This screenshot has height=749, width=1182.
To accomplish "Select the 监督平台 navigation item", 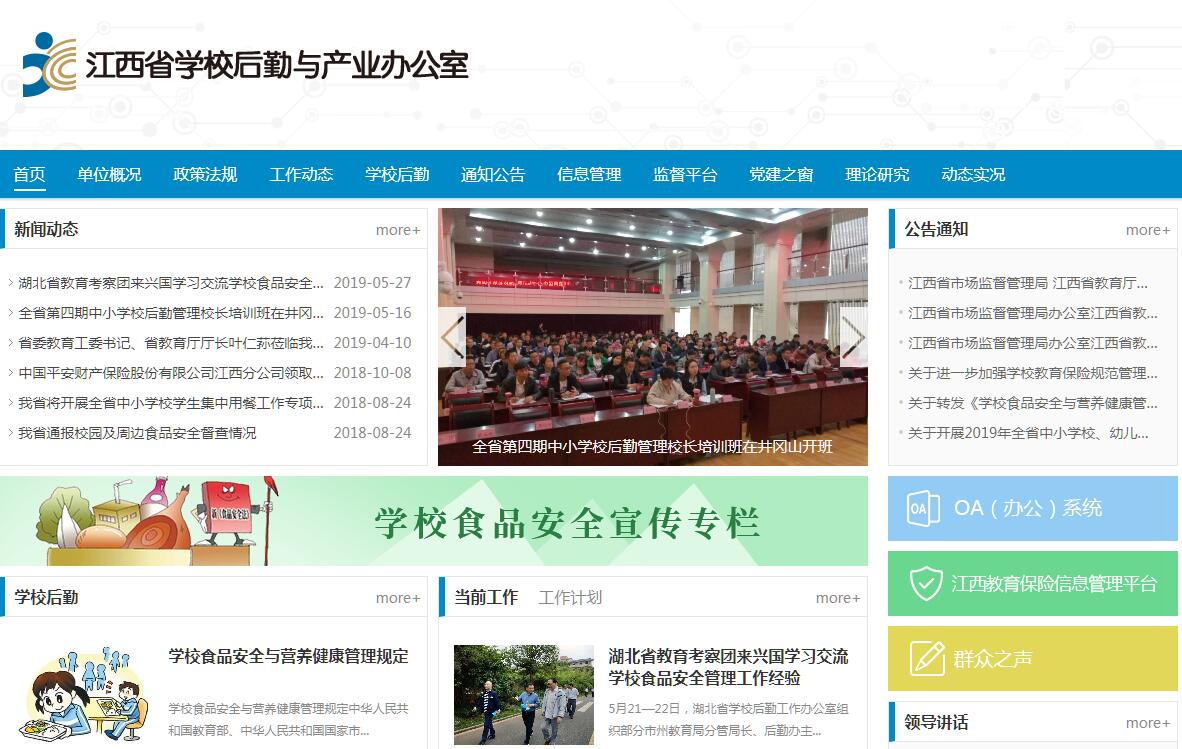I will tap(685, 174).
